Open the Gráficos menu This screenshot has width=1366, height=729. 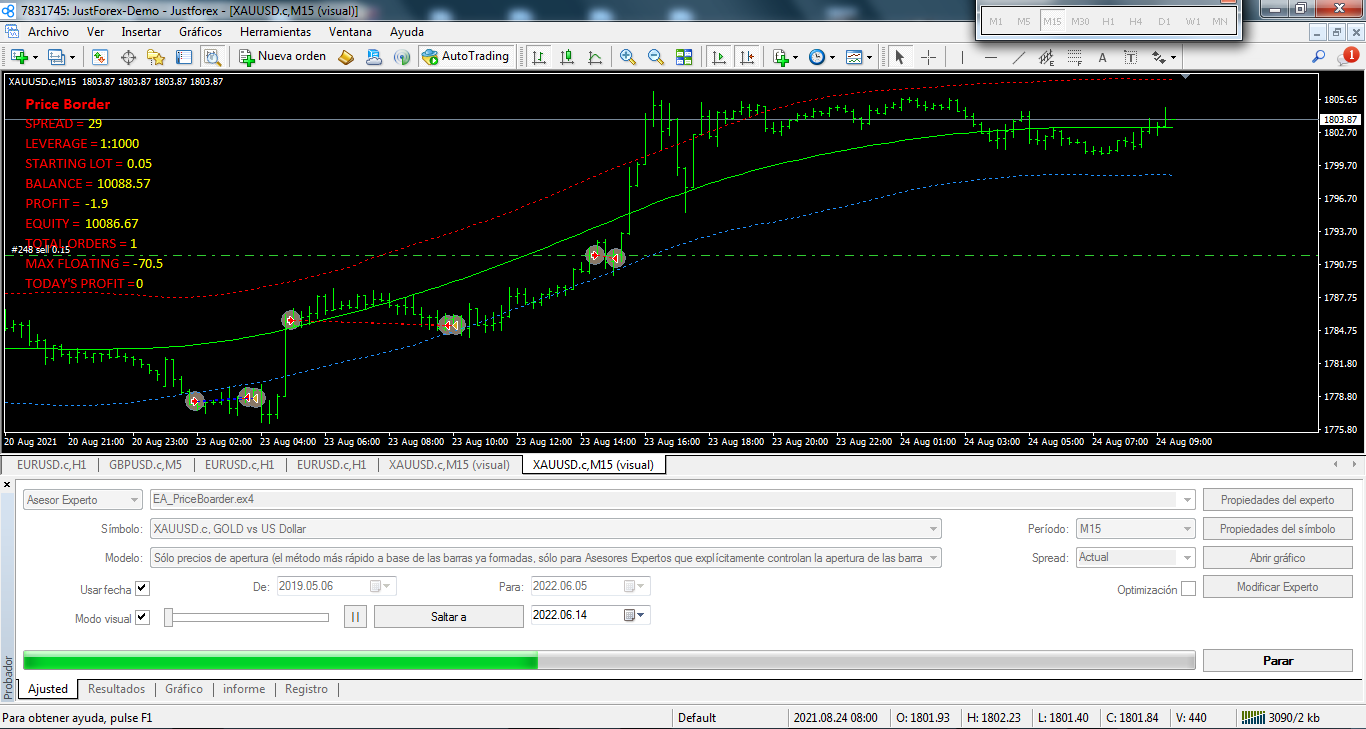(200, 31)
